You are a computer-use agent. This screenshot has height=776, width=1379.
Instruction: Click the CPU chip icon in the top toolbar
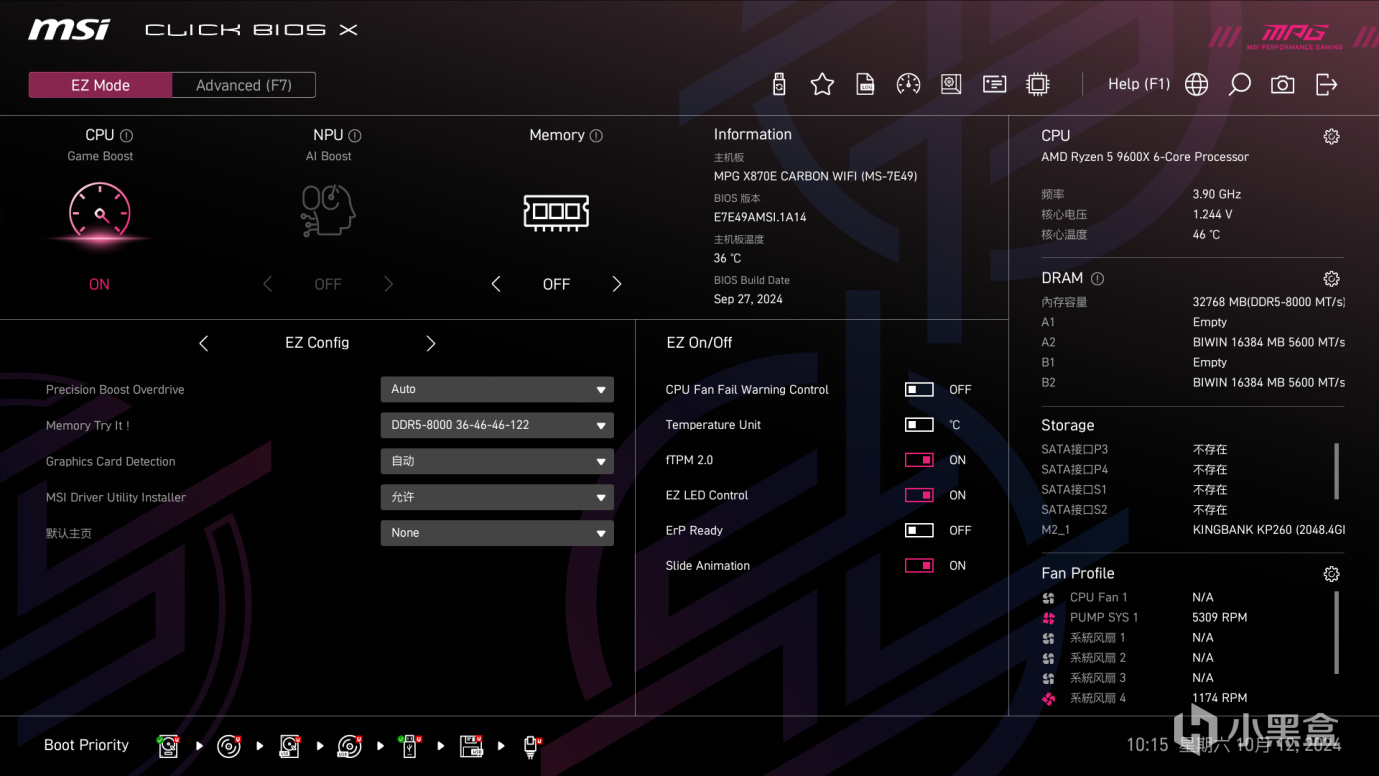point(1038,85)
